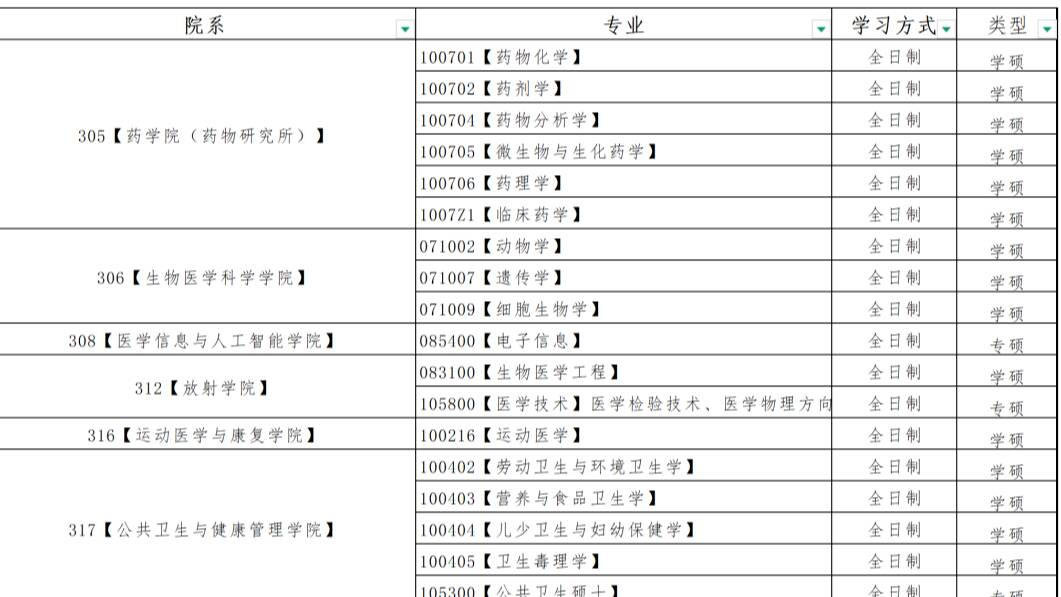
Task: Click 学硕 in the 动物学 row
Action: (x=1007, y=250)
